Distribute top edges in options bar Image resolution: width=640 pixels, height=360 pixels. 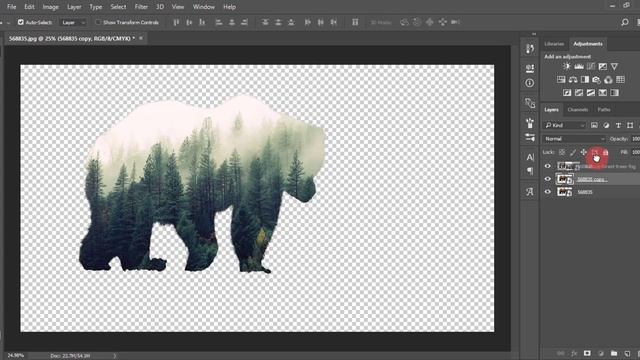coord(265,22)
